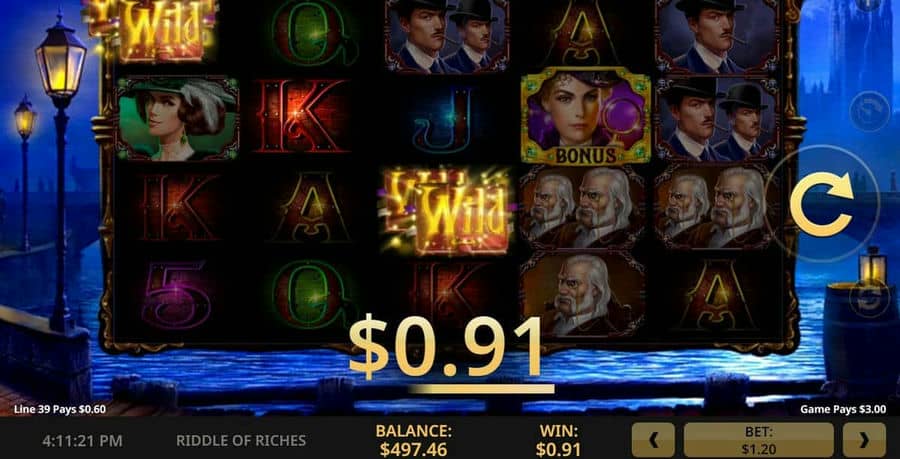Viewport: 900px width, 459px height.
Task: Click the BALANCE $497.46 readout
Action: tap(413, 440)
